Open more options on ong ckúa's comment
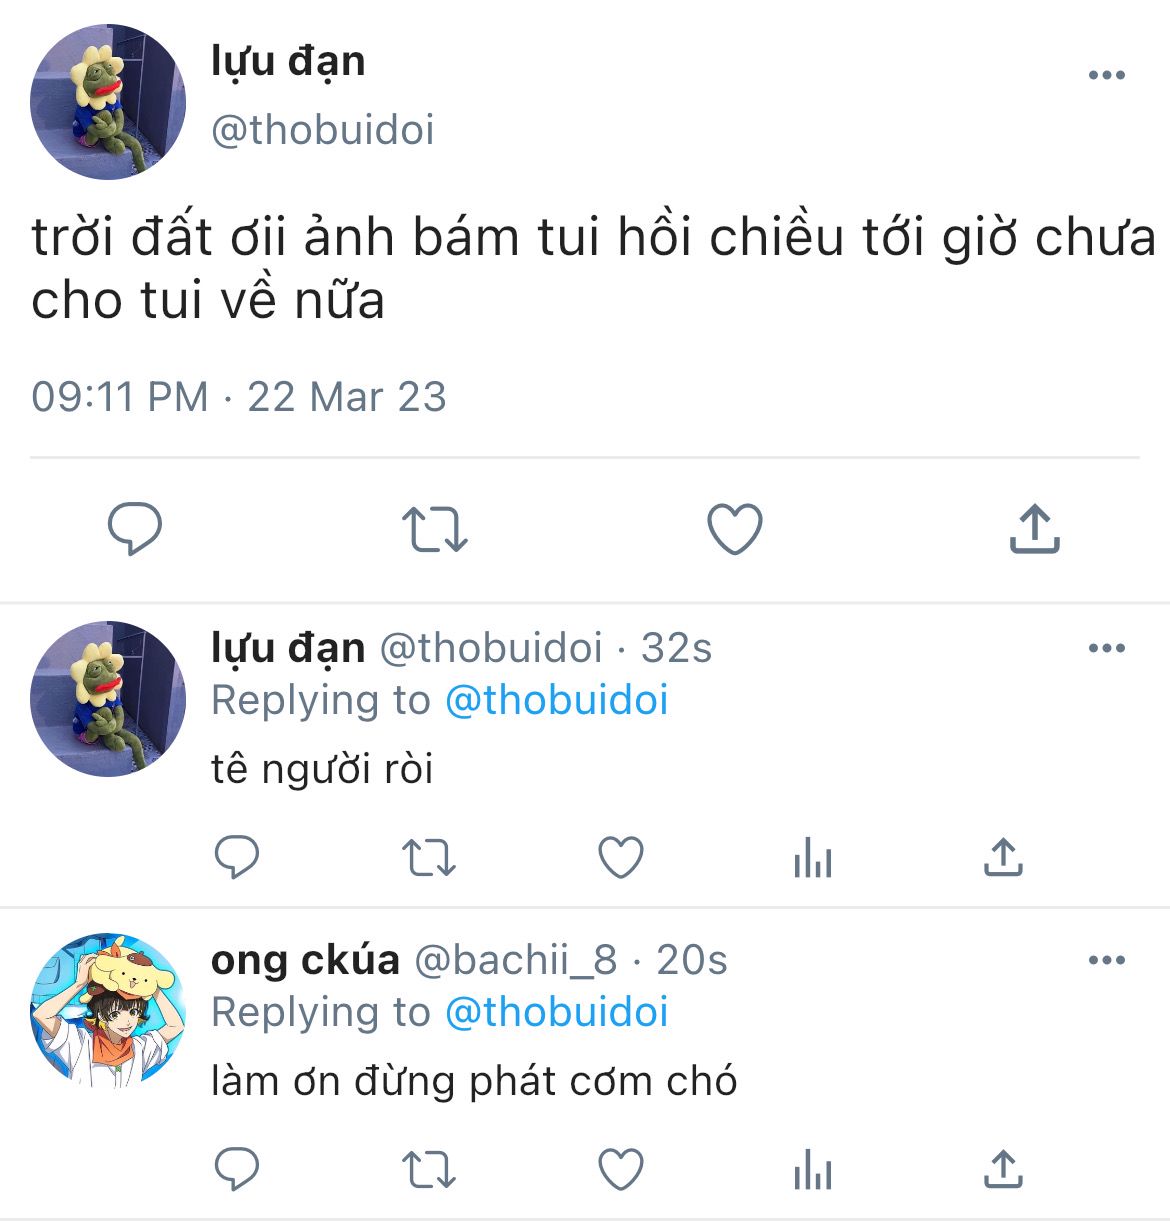Screen dimensions: 1170x1221 click(x=1106, y=960)
